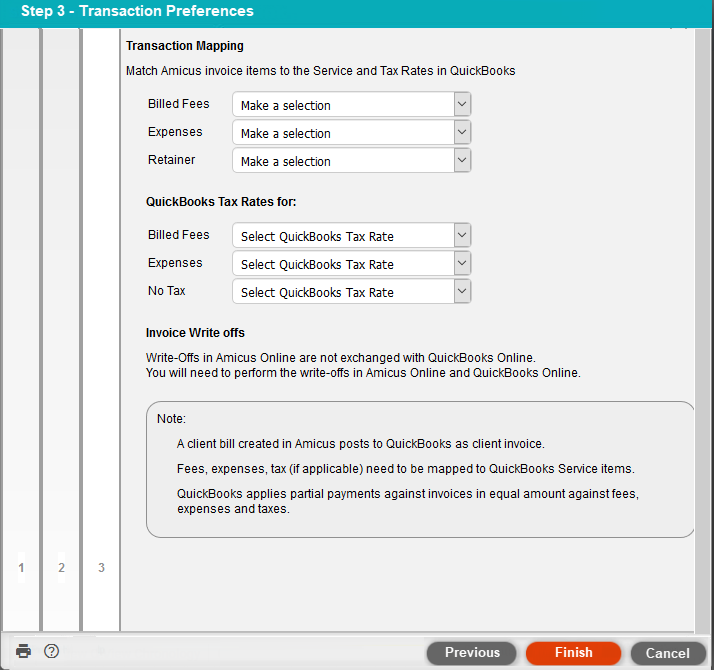The height and width of the screenshot is (670, 714).
Task: Click the printer icon
Action: click(23, 651)
